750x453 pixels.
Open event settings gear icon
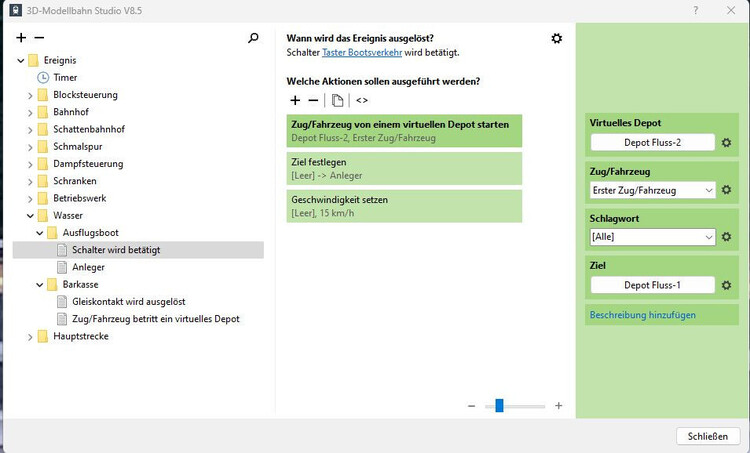[557, 38]
